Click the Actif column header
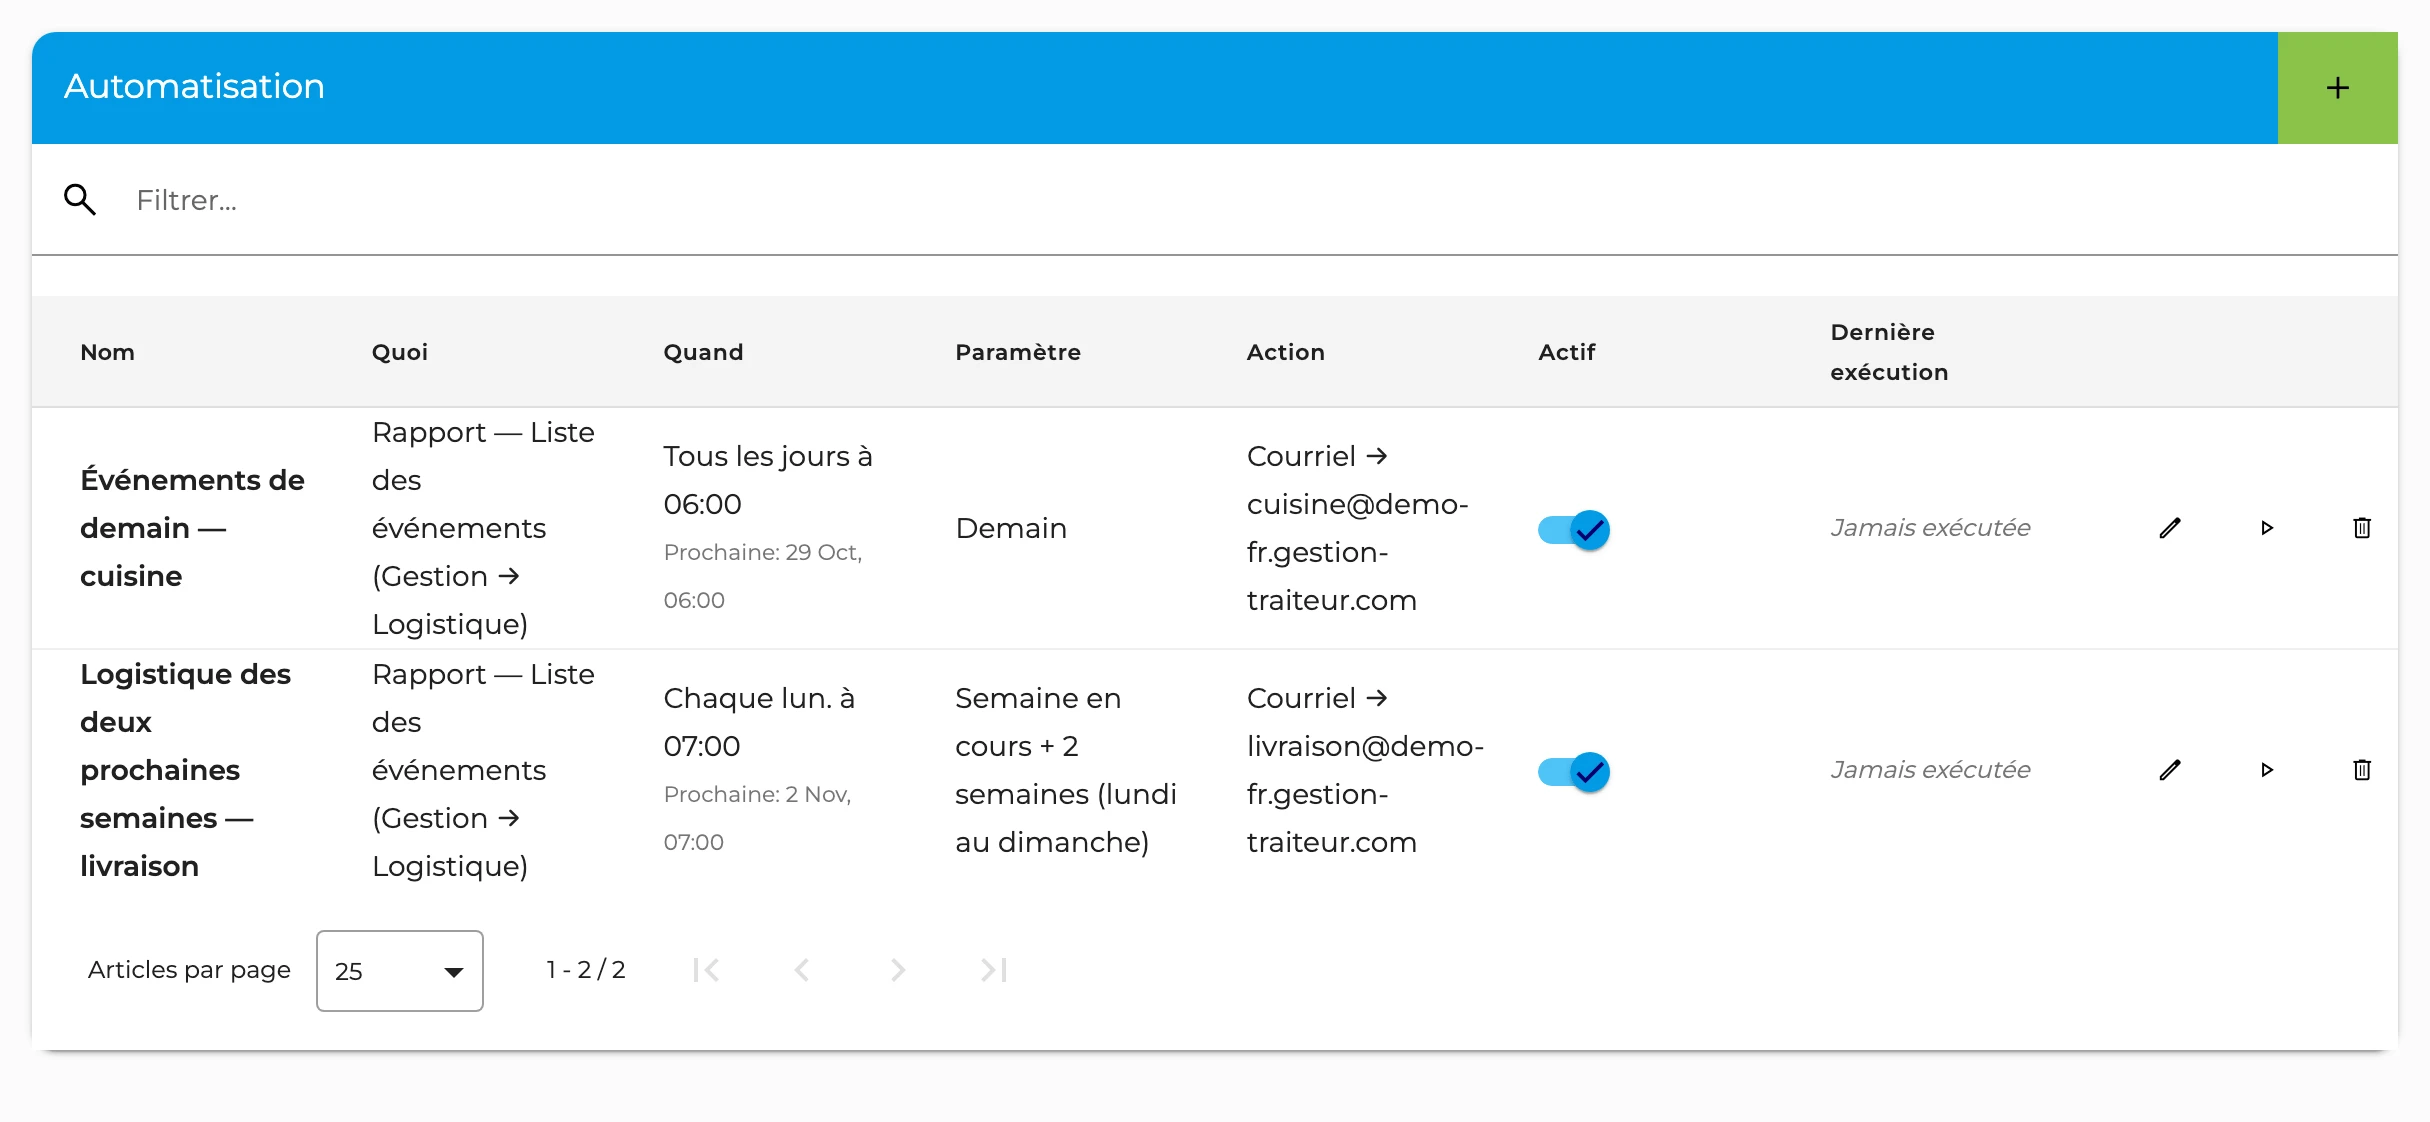The image size is (2430, 1122). click(1567, 352)
